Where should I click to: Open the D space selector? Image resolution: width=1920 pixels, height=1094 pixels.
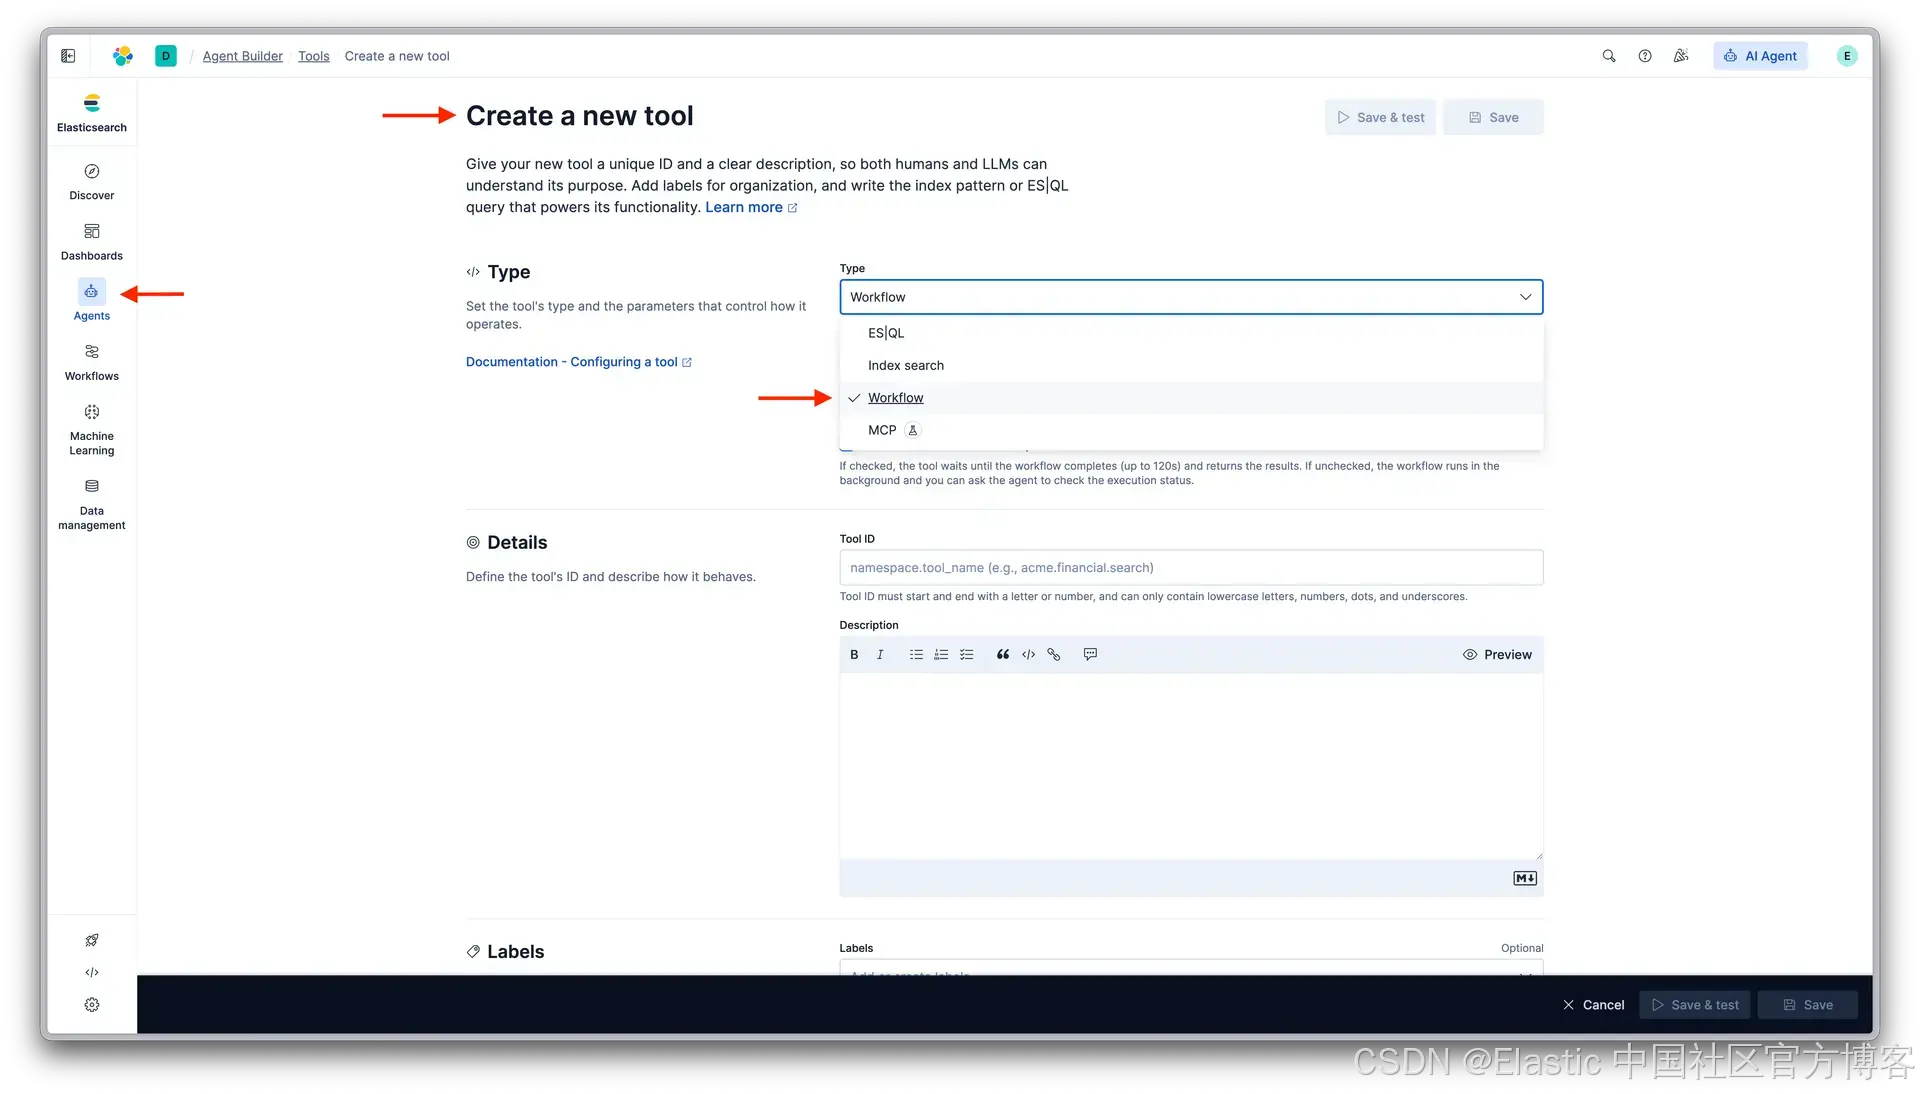pyautogui.click(x=166, y=56)
